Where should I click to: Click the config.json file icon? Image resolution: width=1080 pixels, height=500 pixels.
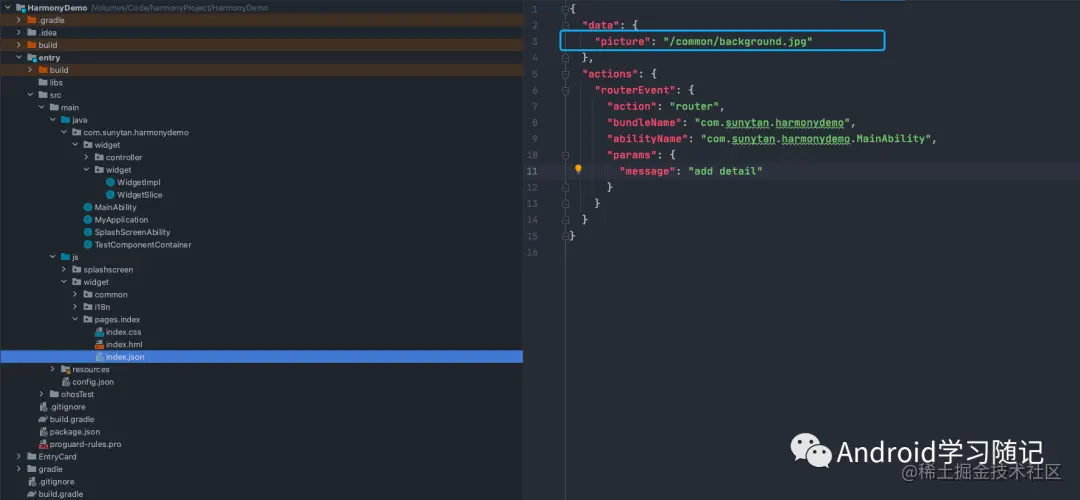coord(66,382)
